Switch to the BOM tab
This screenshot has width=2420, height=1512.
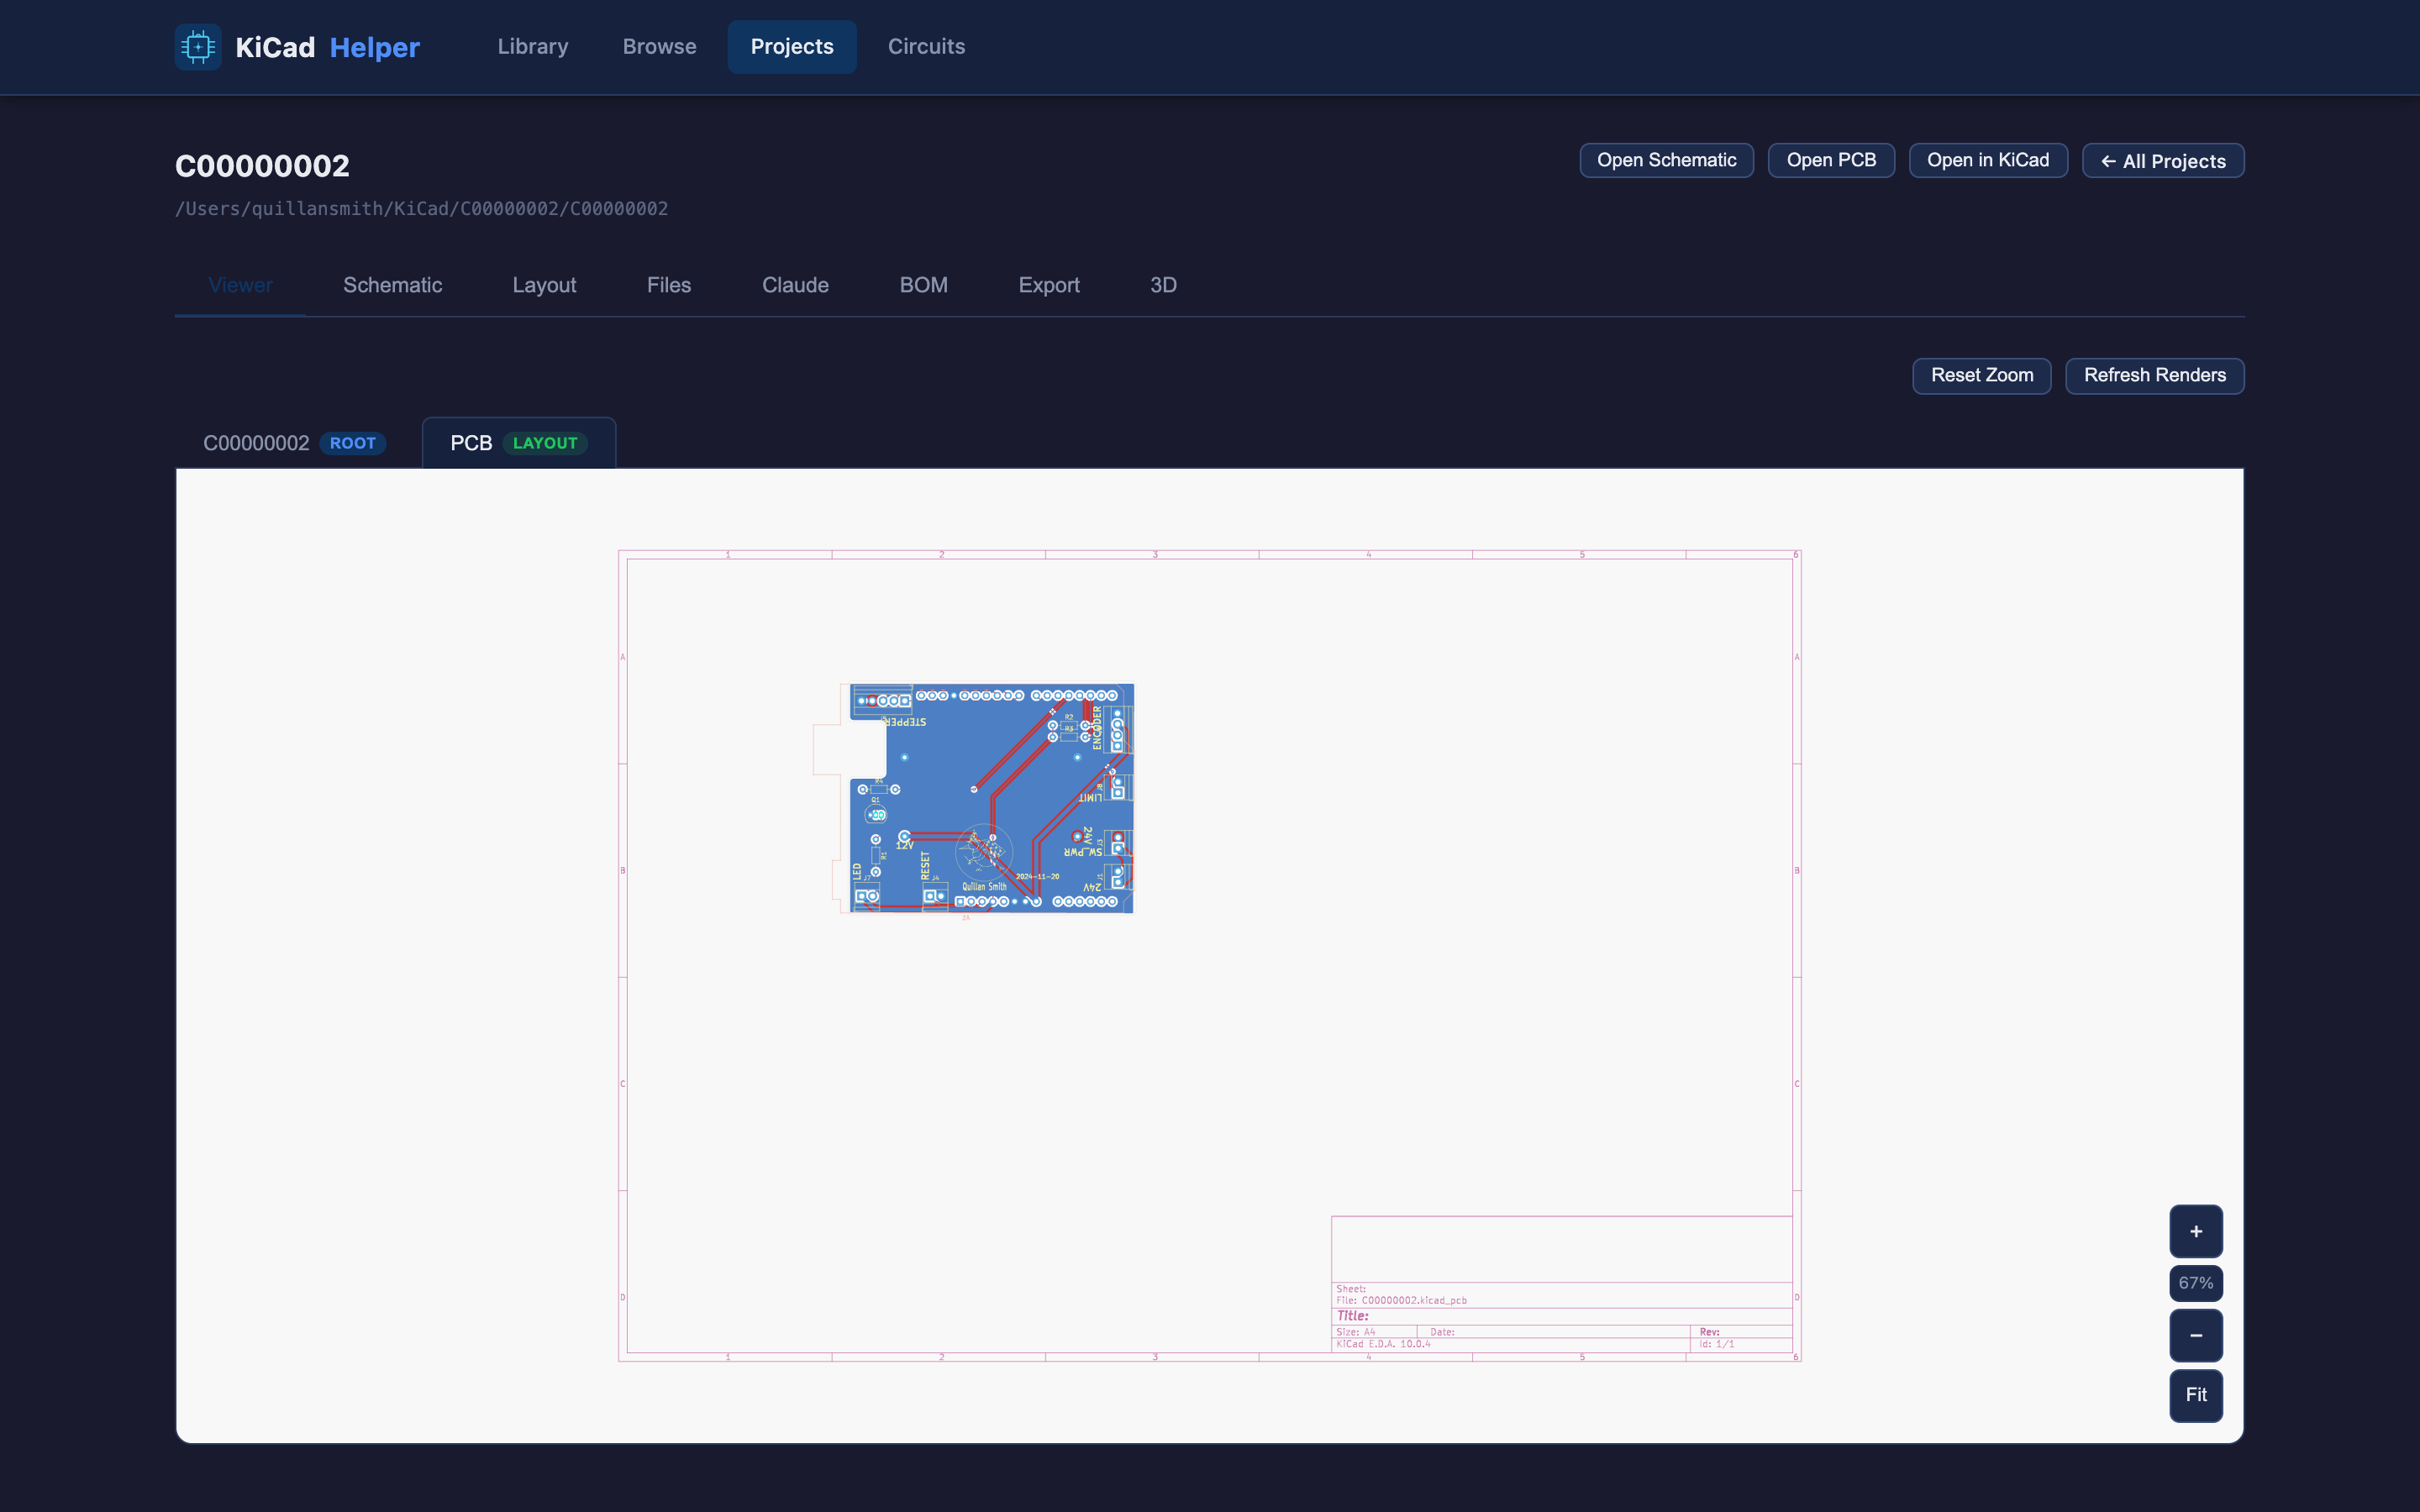coord(923,285)
